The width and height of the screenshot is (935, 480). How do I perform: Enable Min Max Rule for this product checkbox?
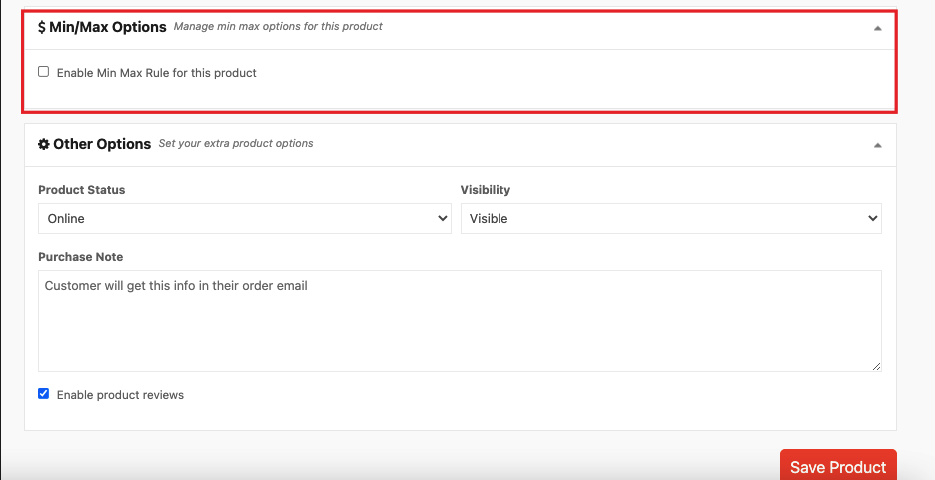coord(44,72)
